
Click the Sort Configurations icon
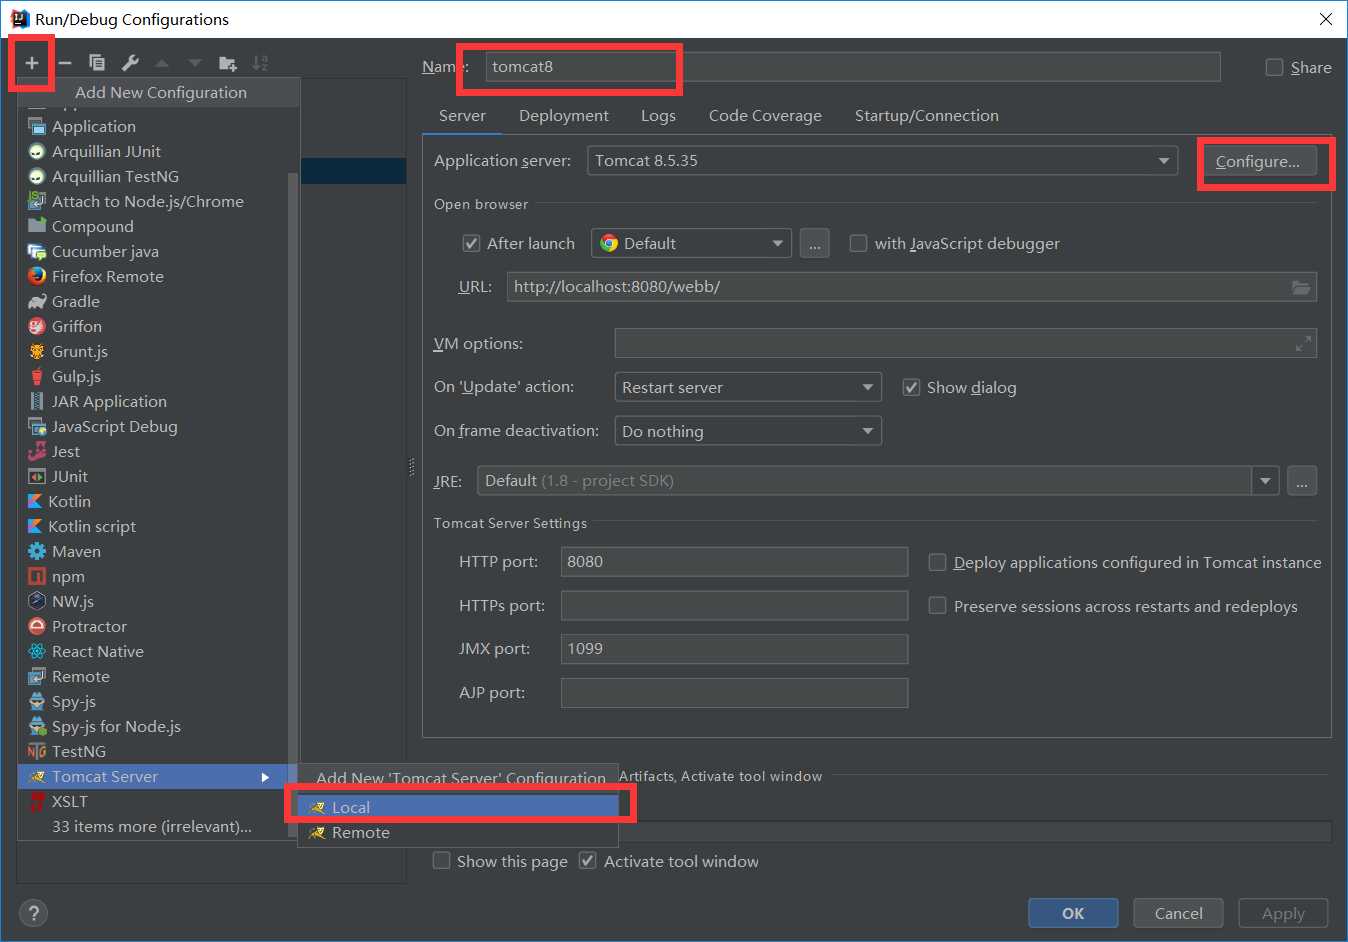point(260,63)
